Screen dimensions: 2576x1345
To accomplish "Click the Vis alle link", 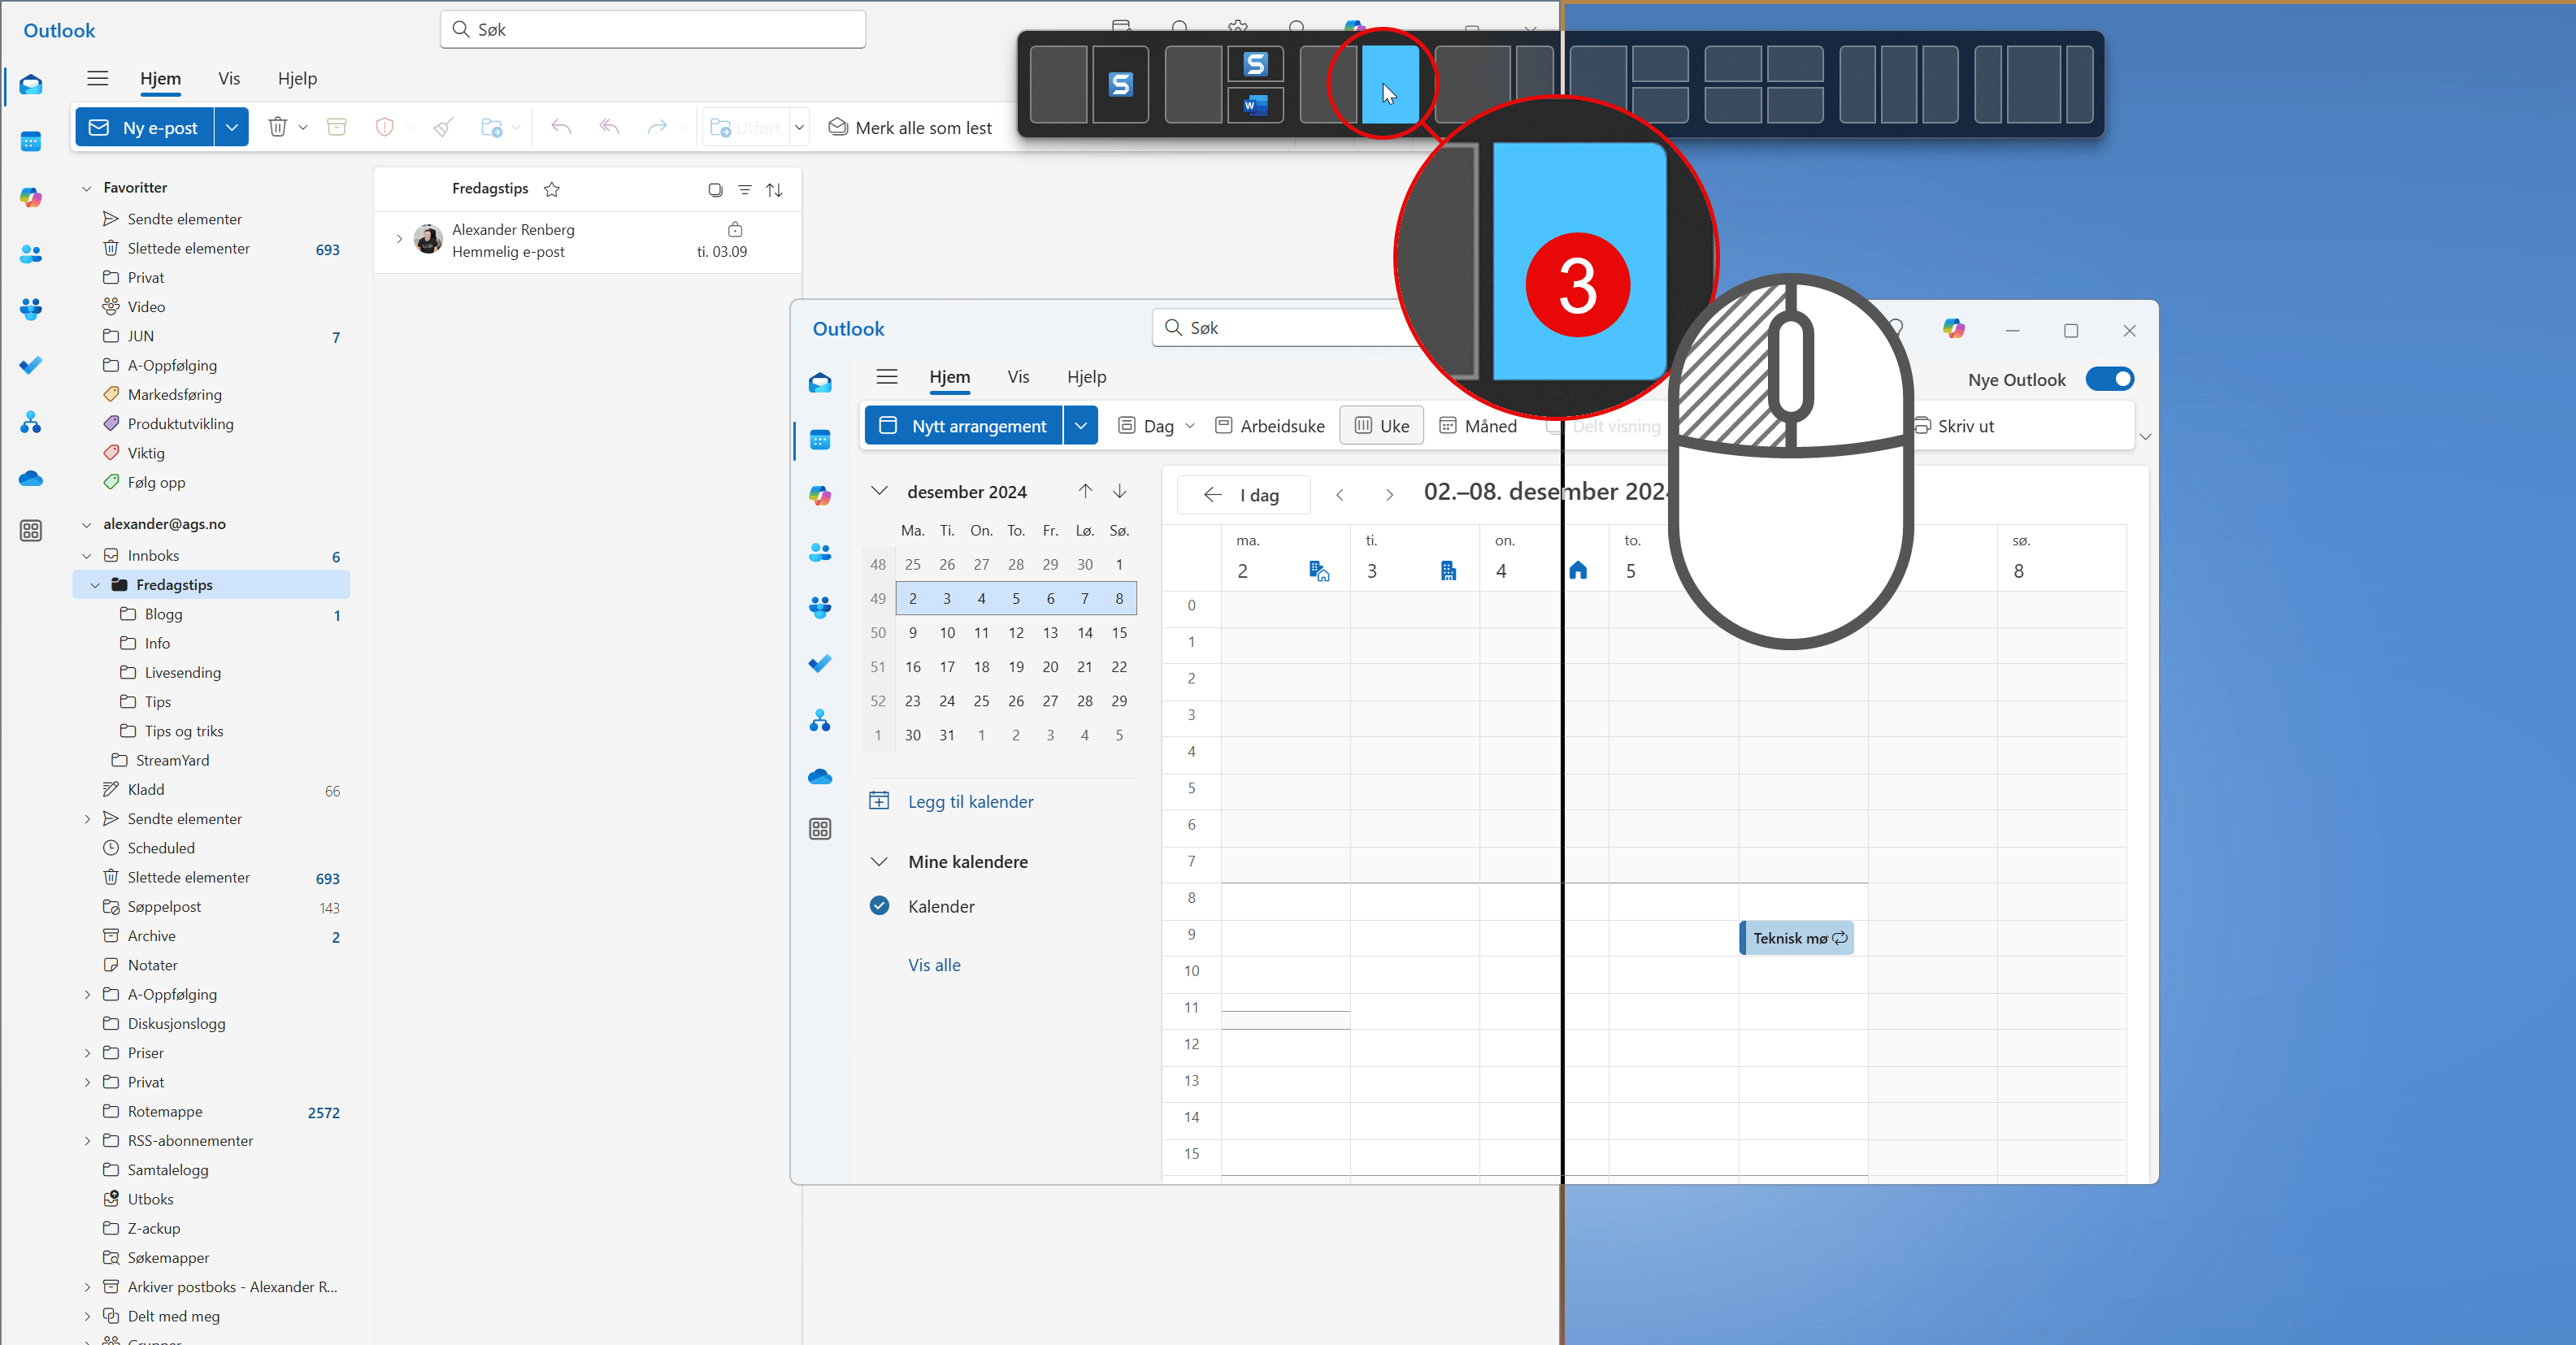I will click(934, 965).
